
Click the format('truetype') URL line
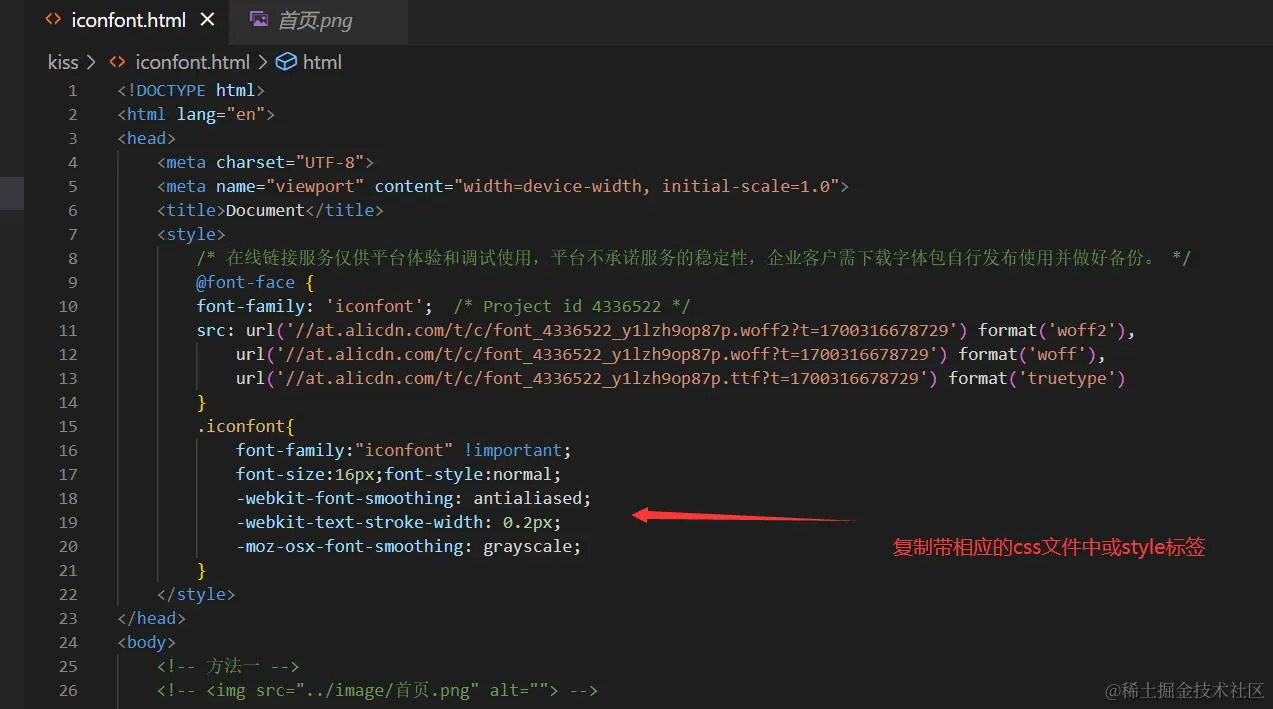(681, 378)
